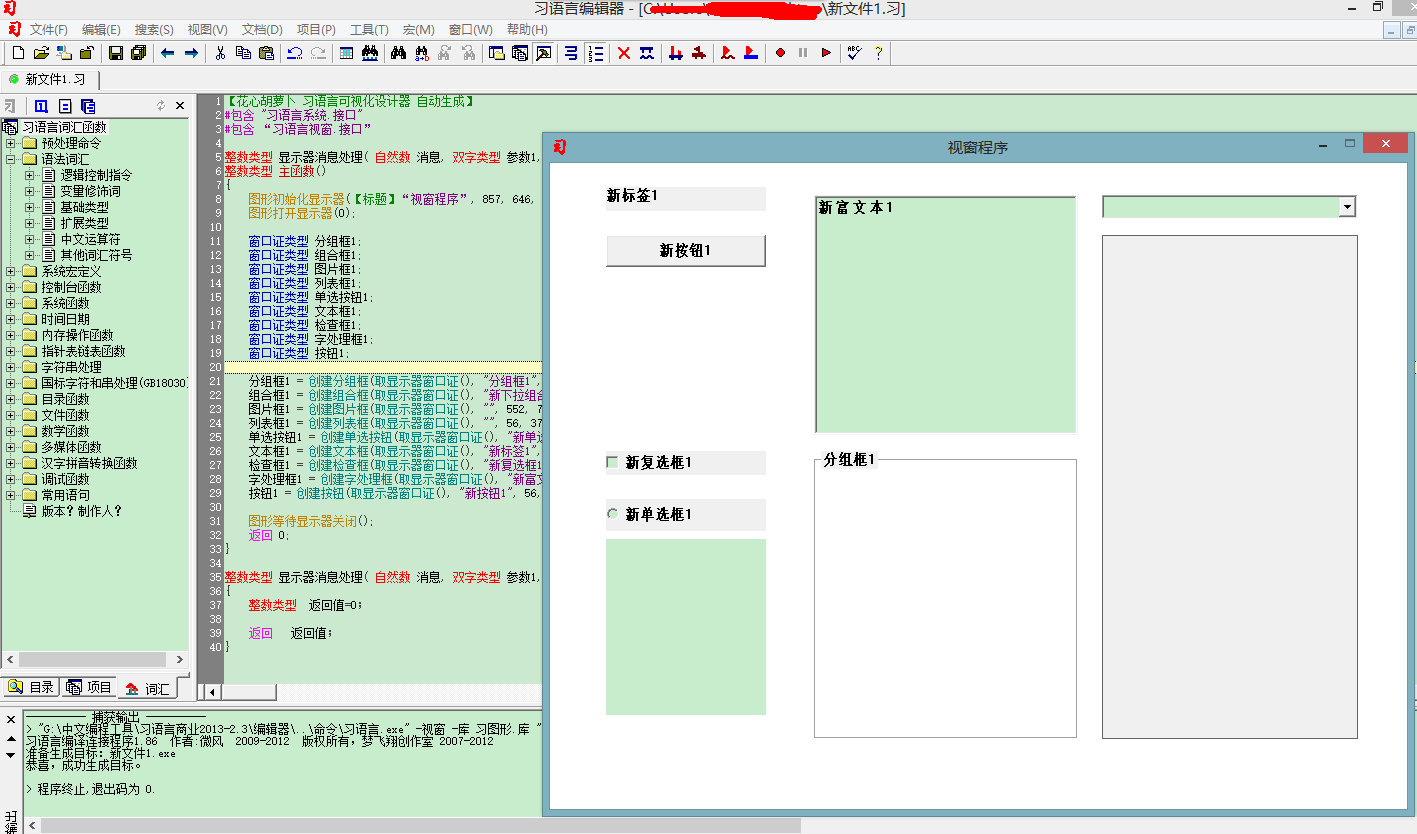Click inside the 新富文本1 rich text box

[946, 315]
